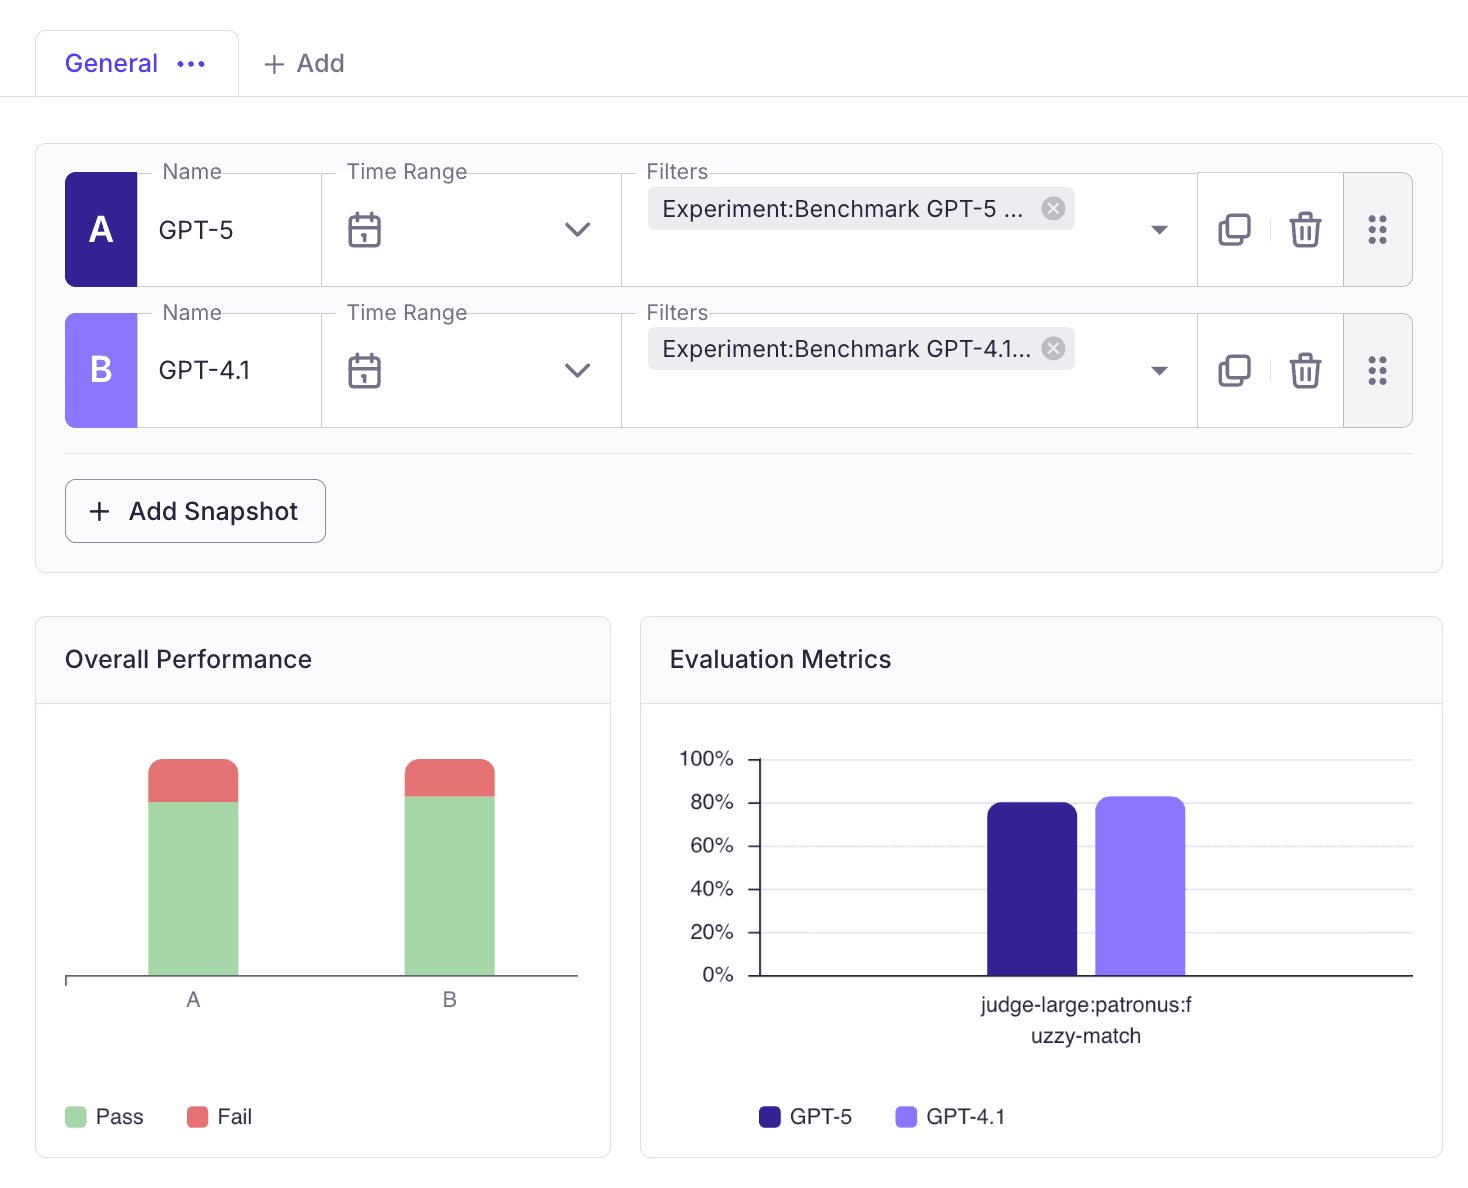
Task: Edit the Name field containing GPT-4.1
Action: point(230,371)
